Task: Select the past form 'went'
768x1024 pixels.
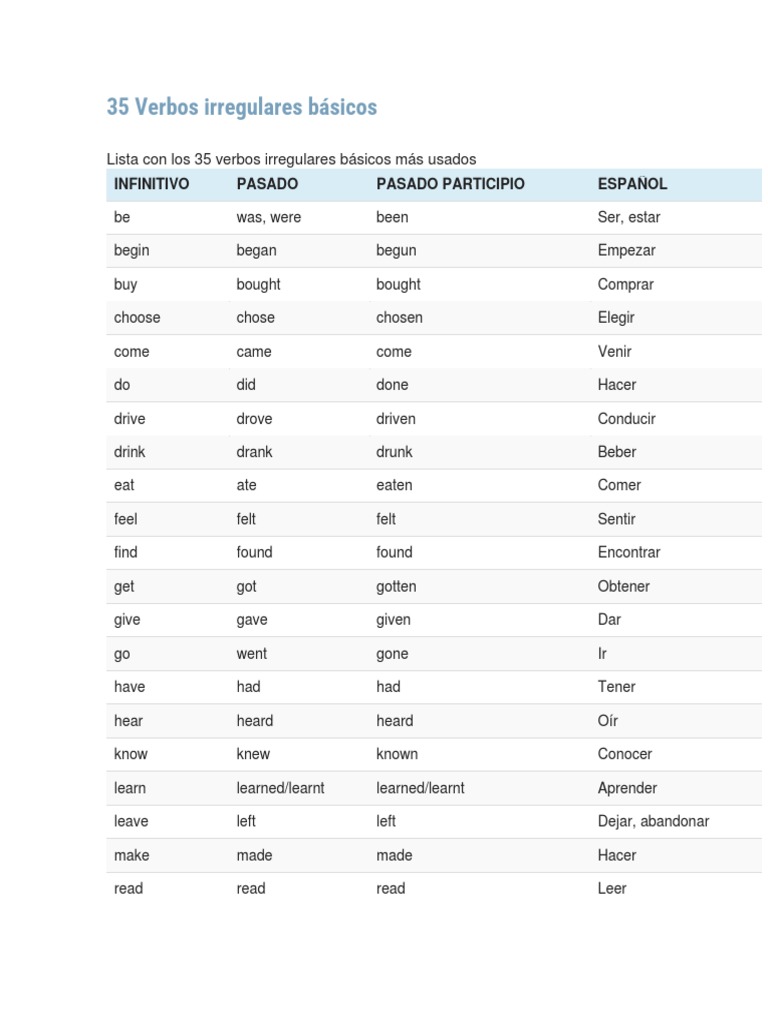Action: tap(252, 653)
